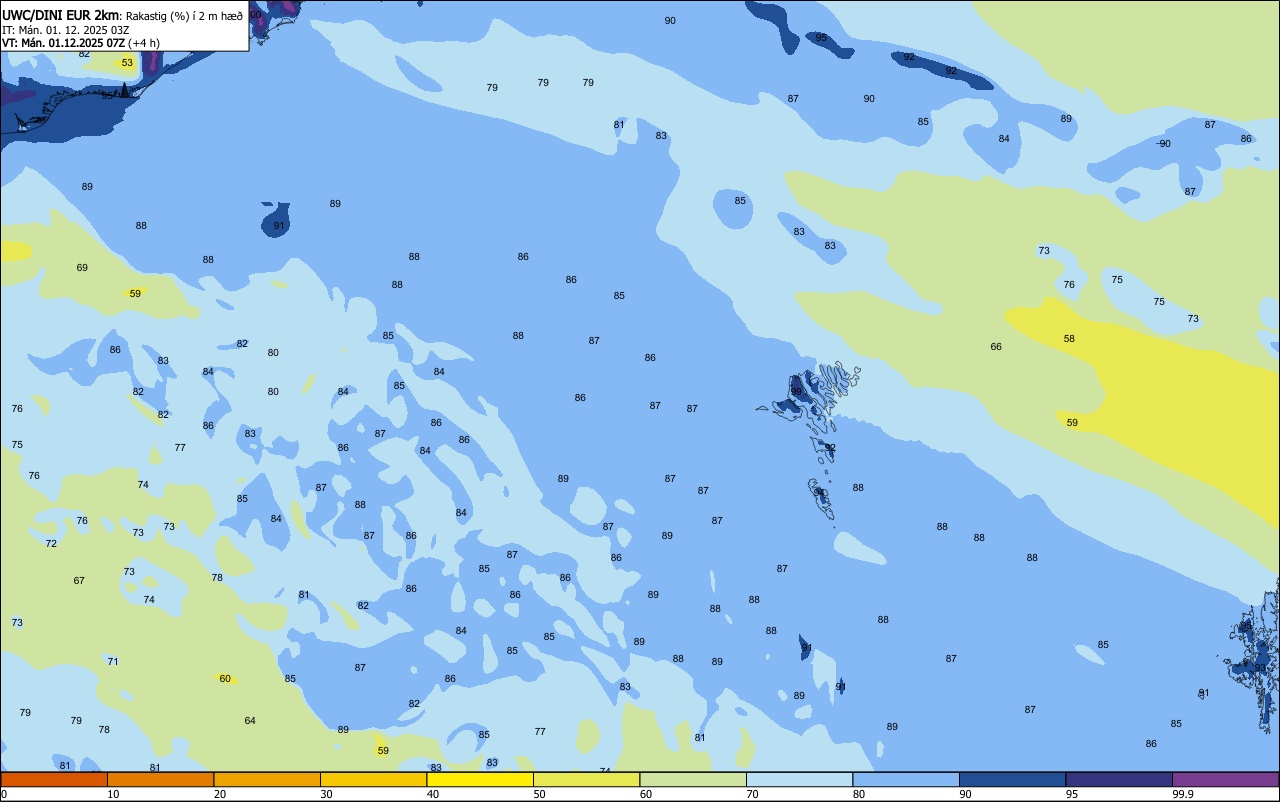Click the humidity value 53 on the map
Image resolution: width=1280 pixels, height=802 pixels.
pos(127,63)
